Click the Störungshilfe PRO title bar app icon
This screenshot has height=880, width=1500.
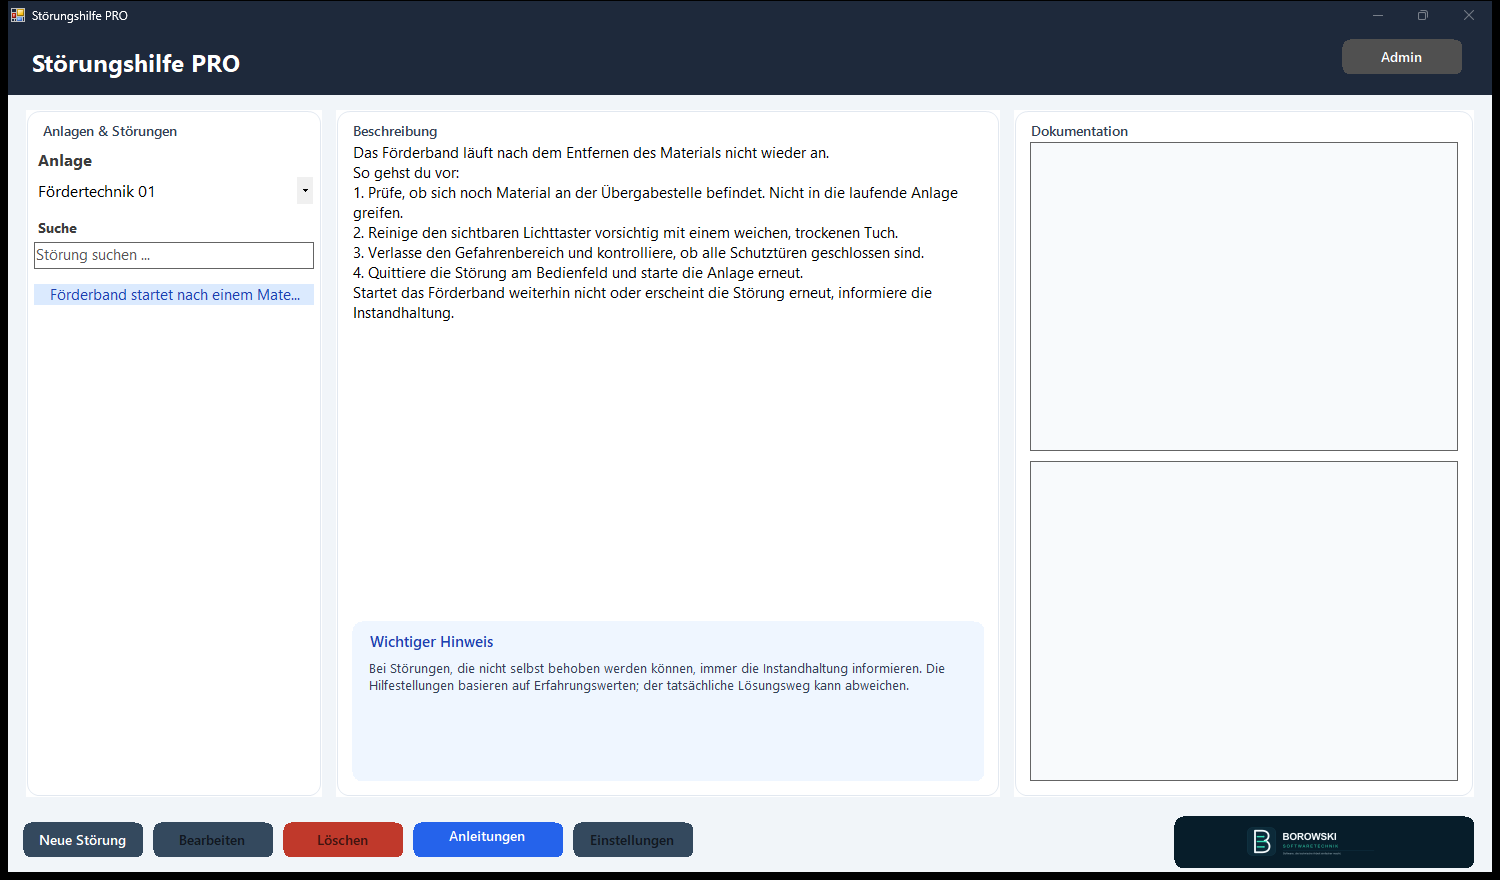pyautogui.click(x=18, y=15)
